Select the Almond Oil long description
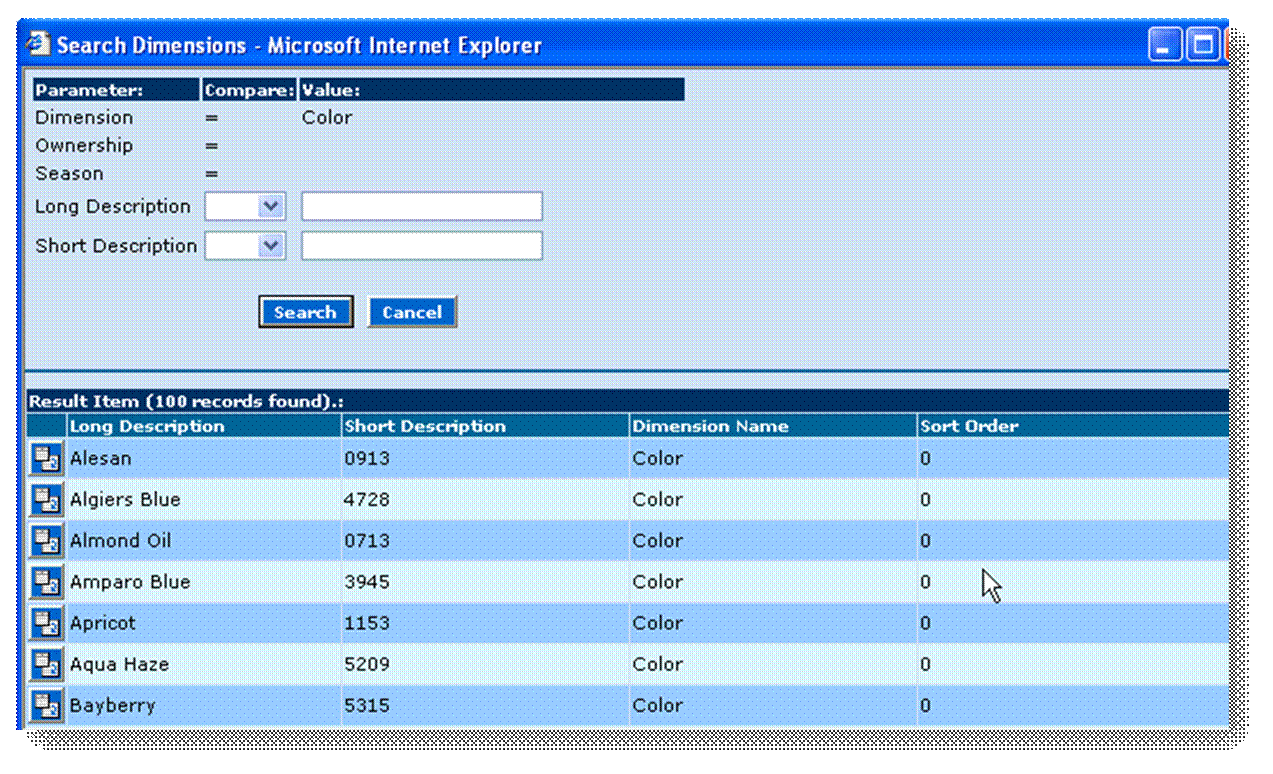This screenshot has height=774, width=1273. point(120,541)
